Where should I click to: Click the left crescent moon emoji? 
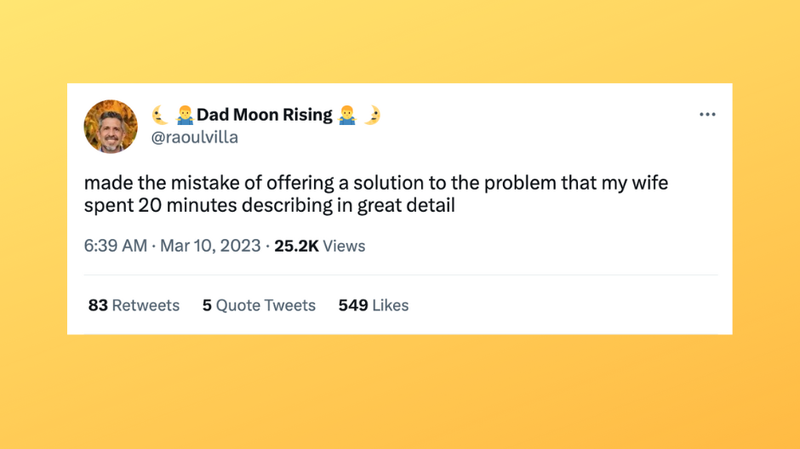(160, 115)
